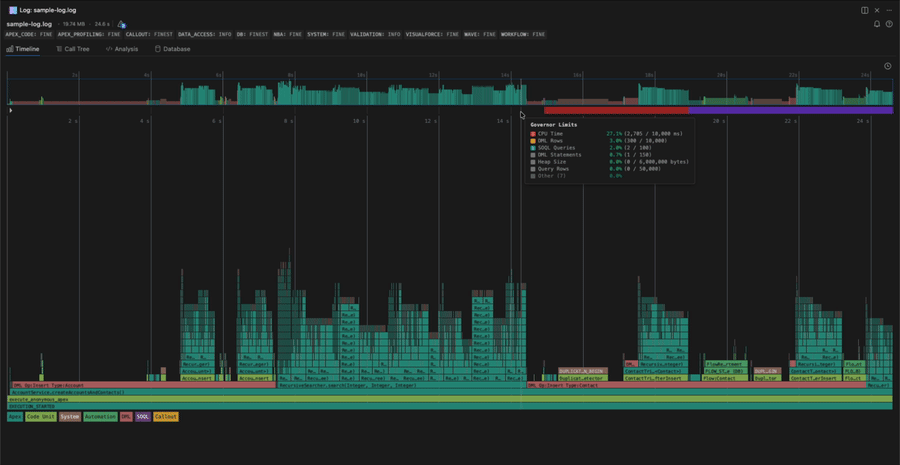
Task: Open the Database tab
Action: (172, 49)
